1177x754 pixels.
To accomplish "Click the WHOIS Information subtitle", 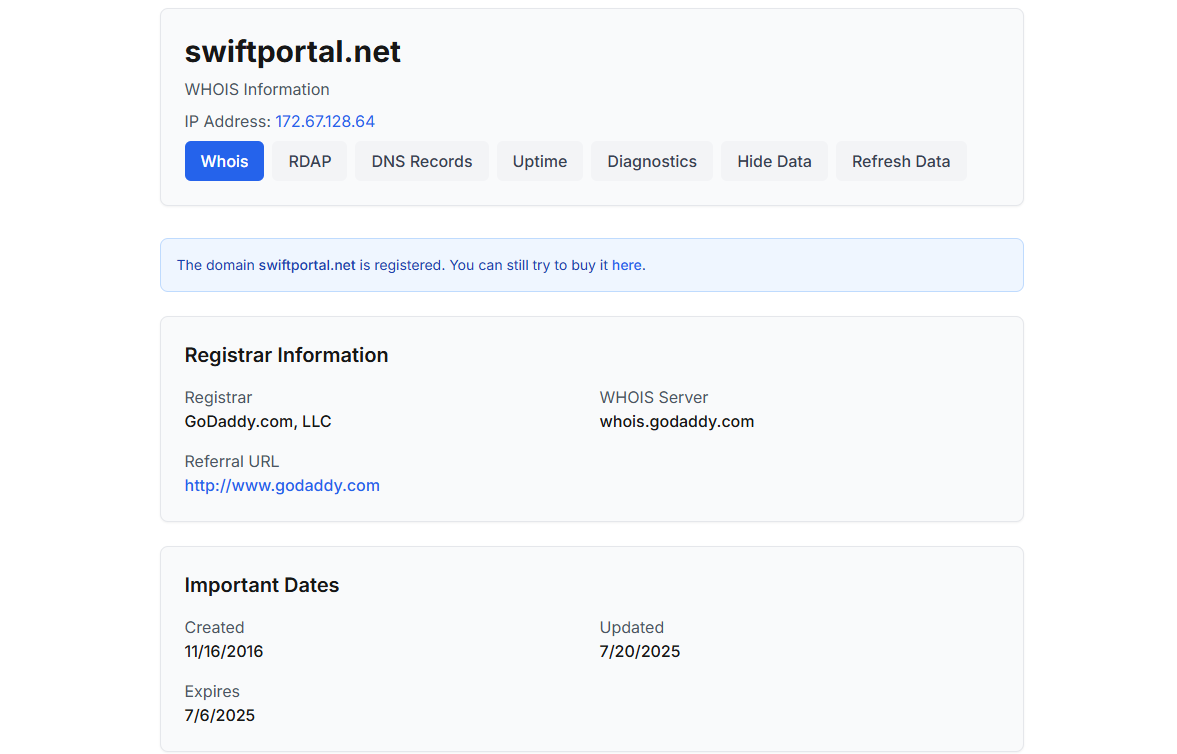I will pos(257,89).
